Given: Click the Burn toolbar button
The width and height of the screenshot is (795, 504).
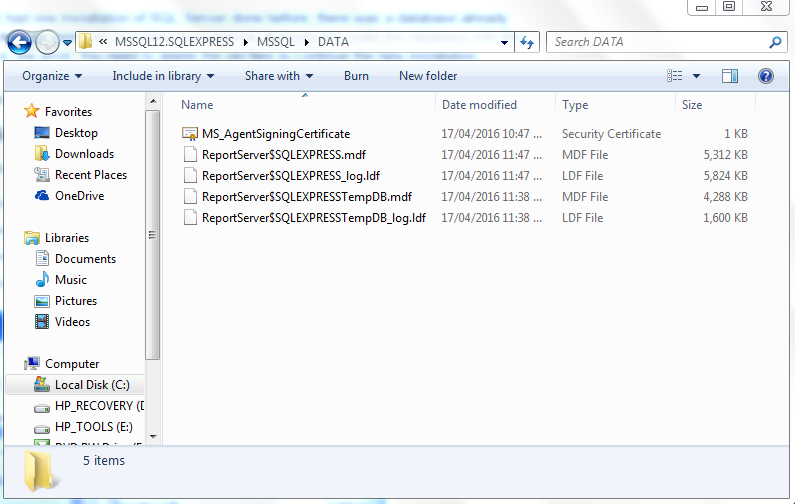Looking at the screenshot, I should pyautogui.click(x=356, y=76).
